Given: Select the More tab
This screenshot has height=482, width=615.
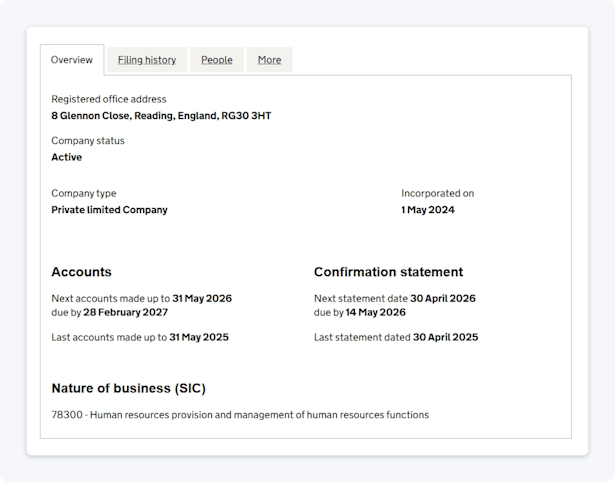Looking at the screenshot, I should point(269,60).
